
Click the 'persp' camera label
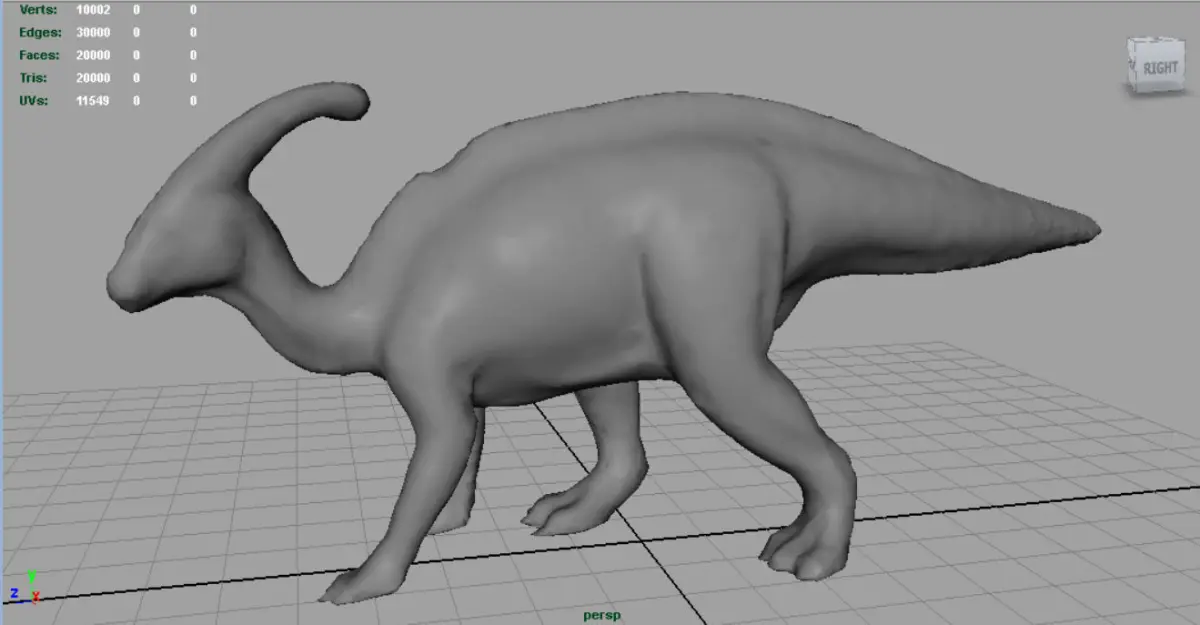[602, 615]
